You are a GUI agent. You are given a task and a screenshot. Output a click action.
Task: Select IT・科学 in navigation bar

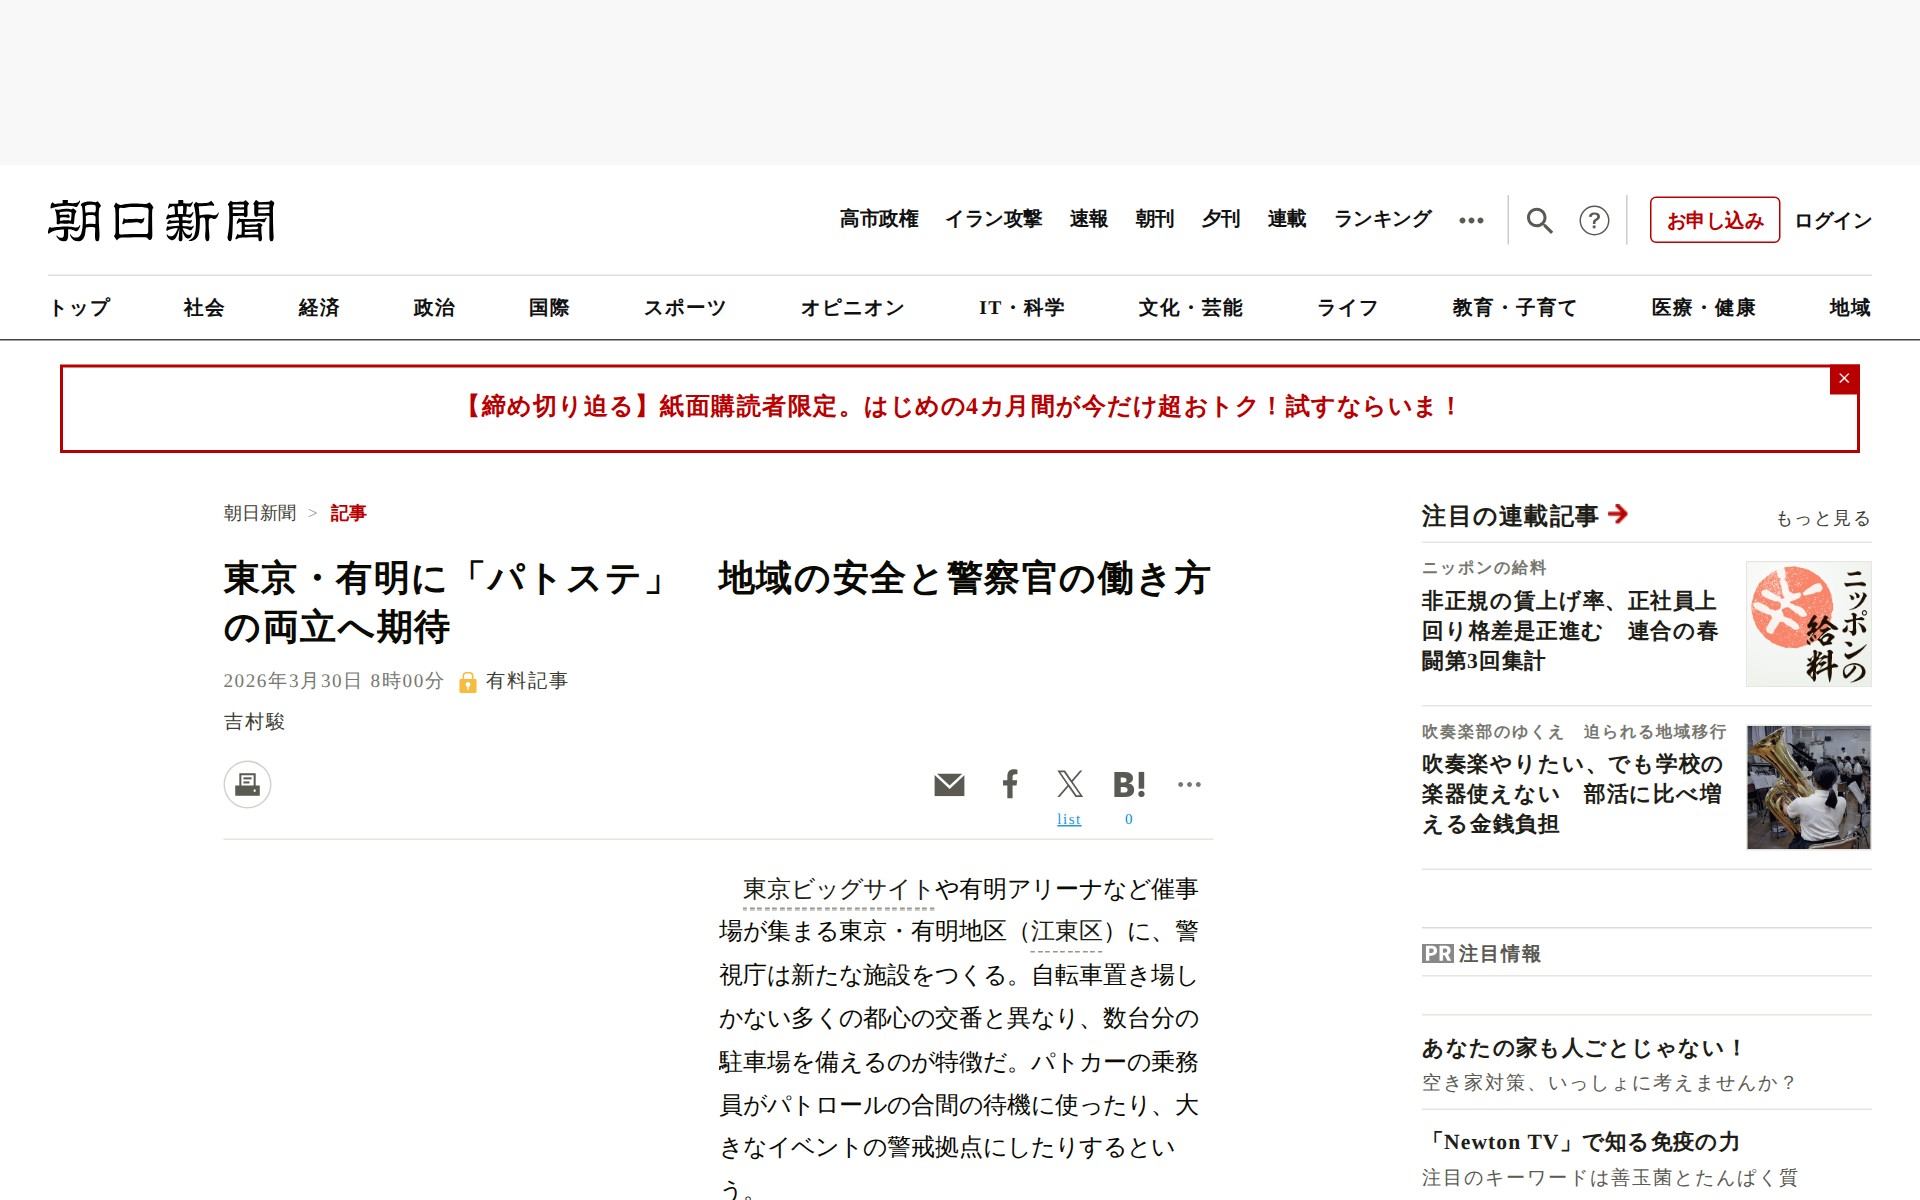tap(1021, 308)
